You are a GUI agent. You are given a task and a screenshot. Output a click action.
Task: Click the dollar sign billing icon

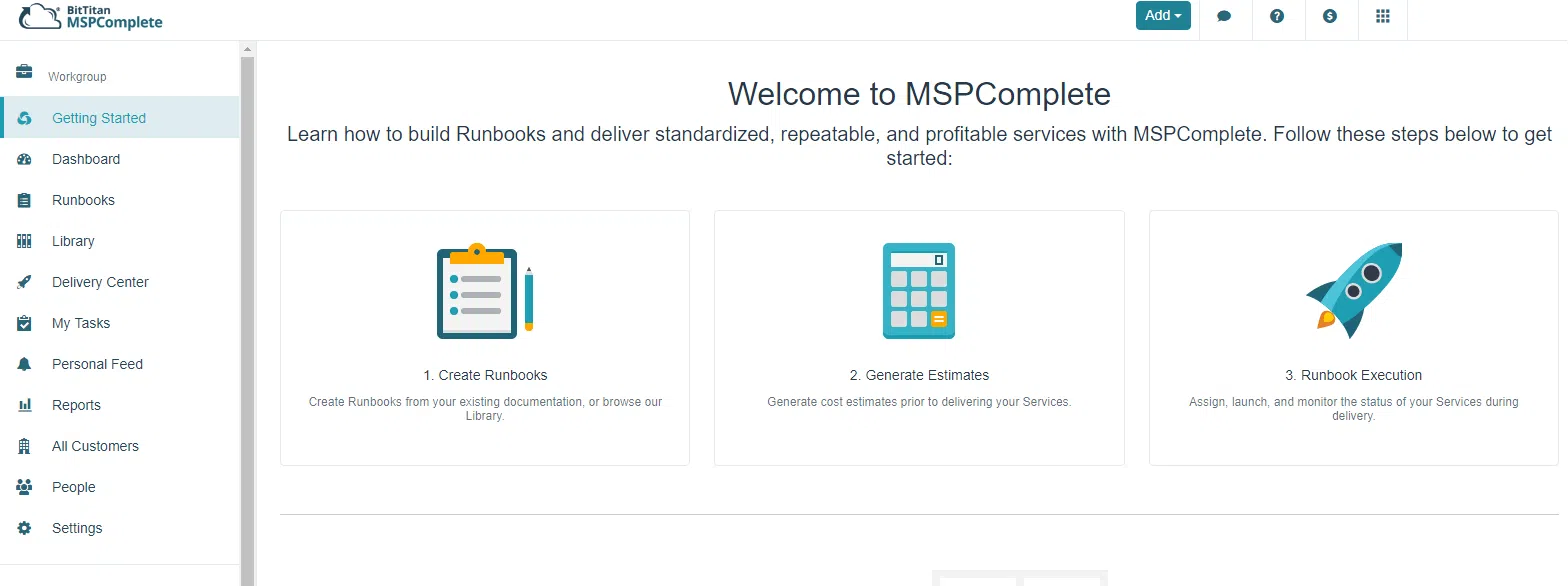[x=1330, y=16]
